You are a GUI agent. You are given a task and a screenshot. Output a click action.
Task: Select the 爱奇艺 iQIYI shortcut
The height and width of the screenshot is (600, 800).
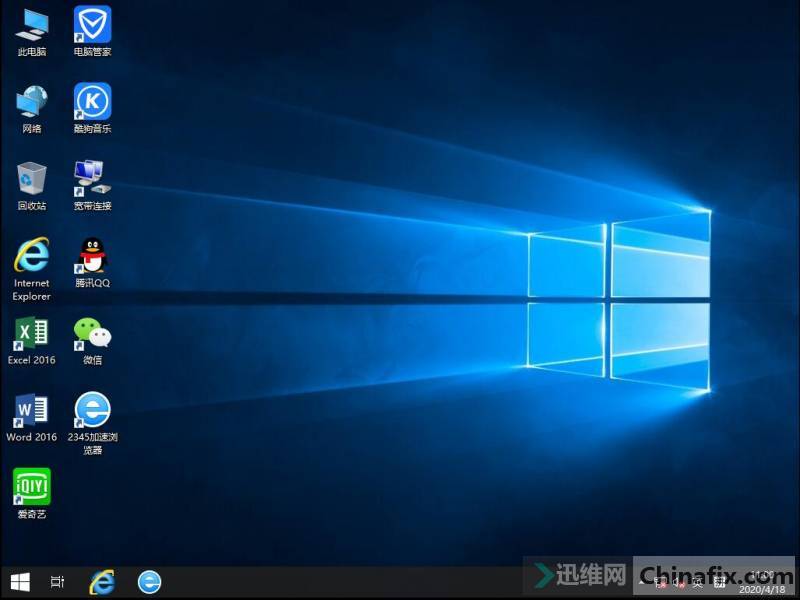(32, 494)
